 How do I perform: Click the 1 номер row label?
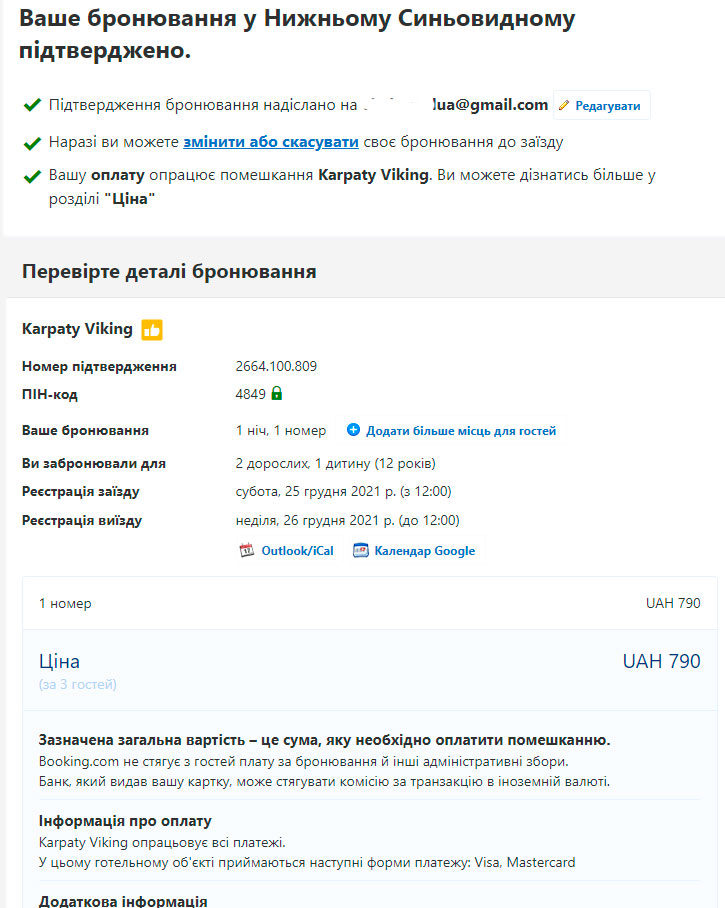[65, 603]
